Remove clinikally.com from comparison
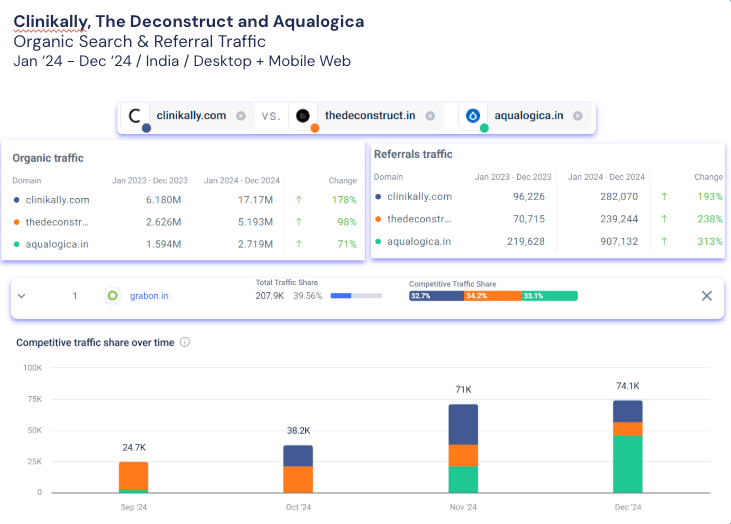The width and height of the screenshot is (731, 524). [241, 116]
